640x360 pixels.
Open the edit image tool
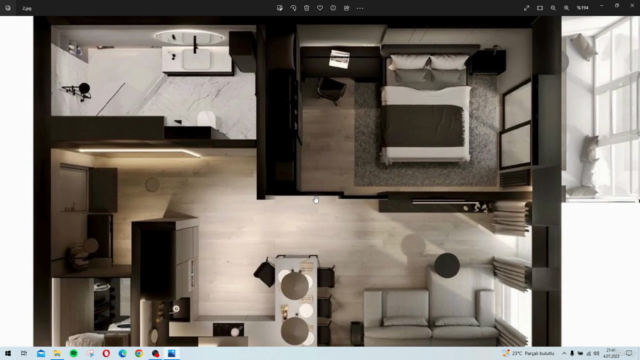tap(280, 8)
